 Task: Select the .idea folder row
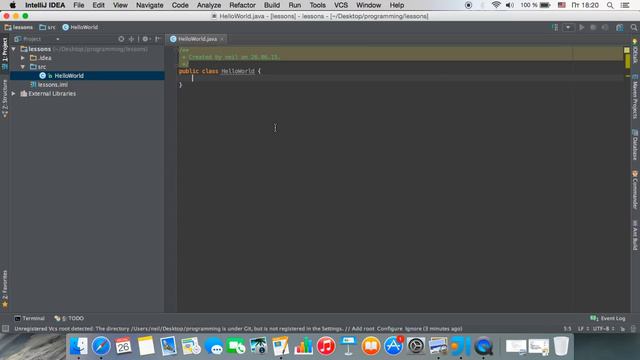coord(87,58)
